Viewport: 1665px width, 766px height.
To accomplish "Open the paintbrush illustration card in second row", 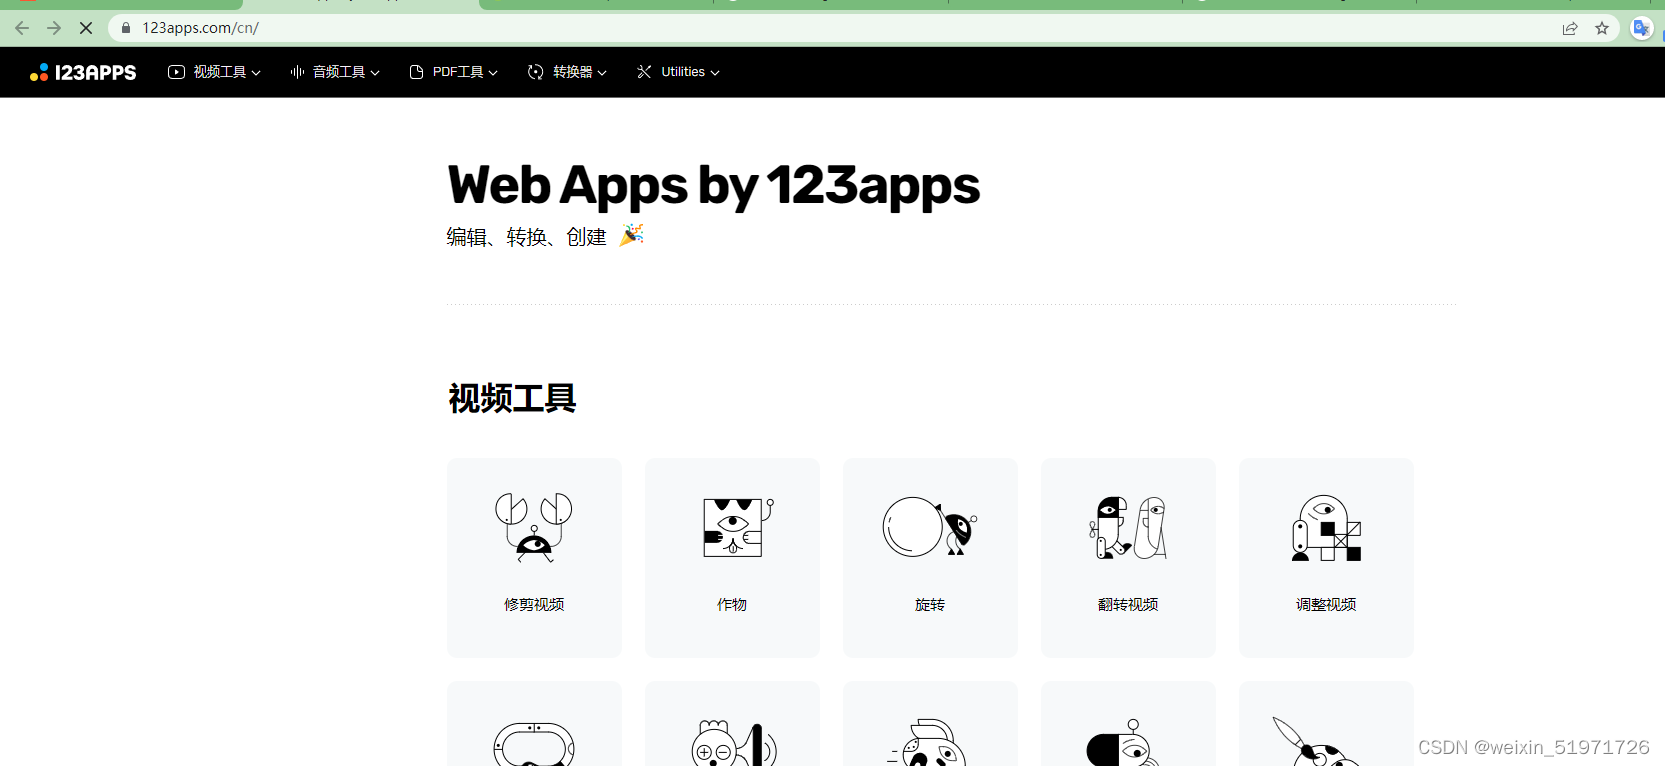I will [1326, 724].
